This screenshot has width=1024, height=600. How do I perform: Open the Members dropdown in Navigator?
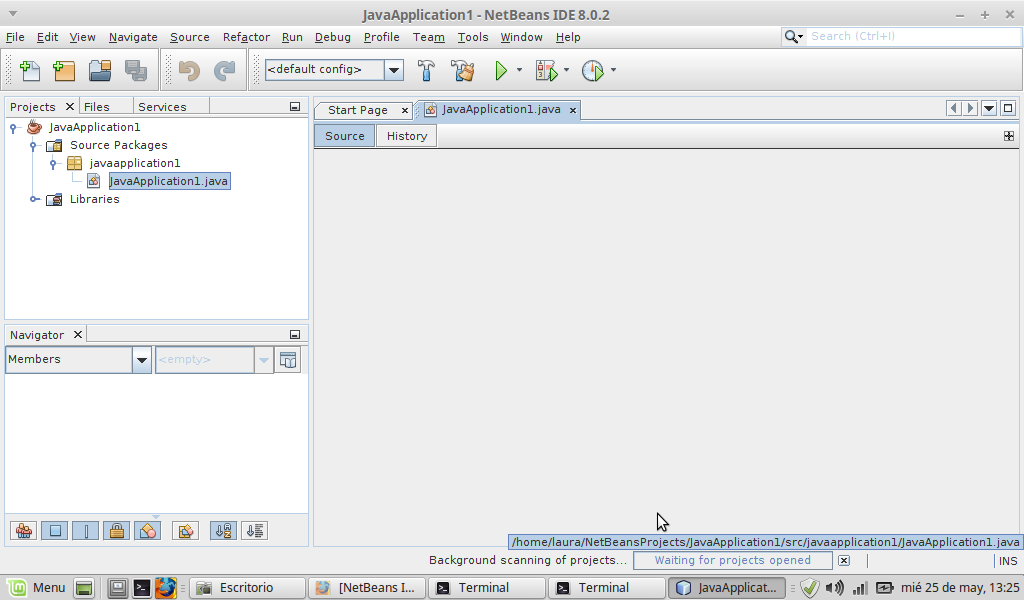142,360
